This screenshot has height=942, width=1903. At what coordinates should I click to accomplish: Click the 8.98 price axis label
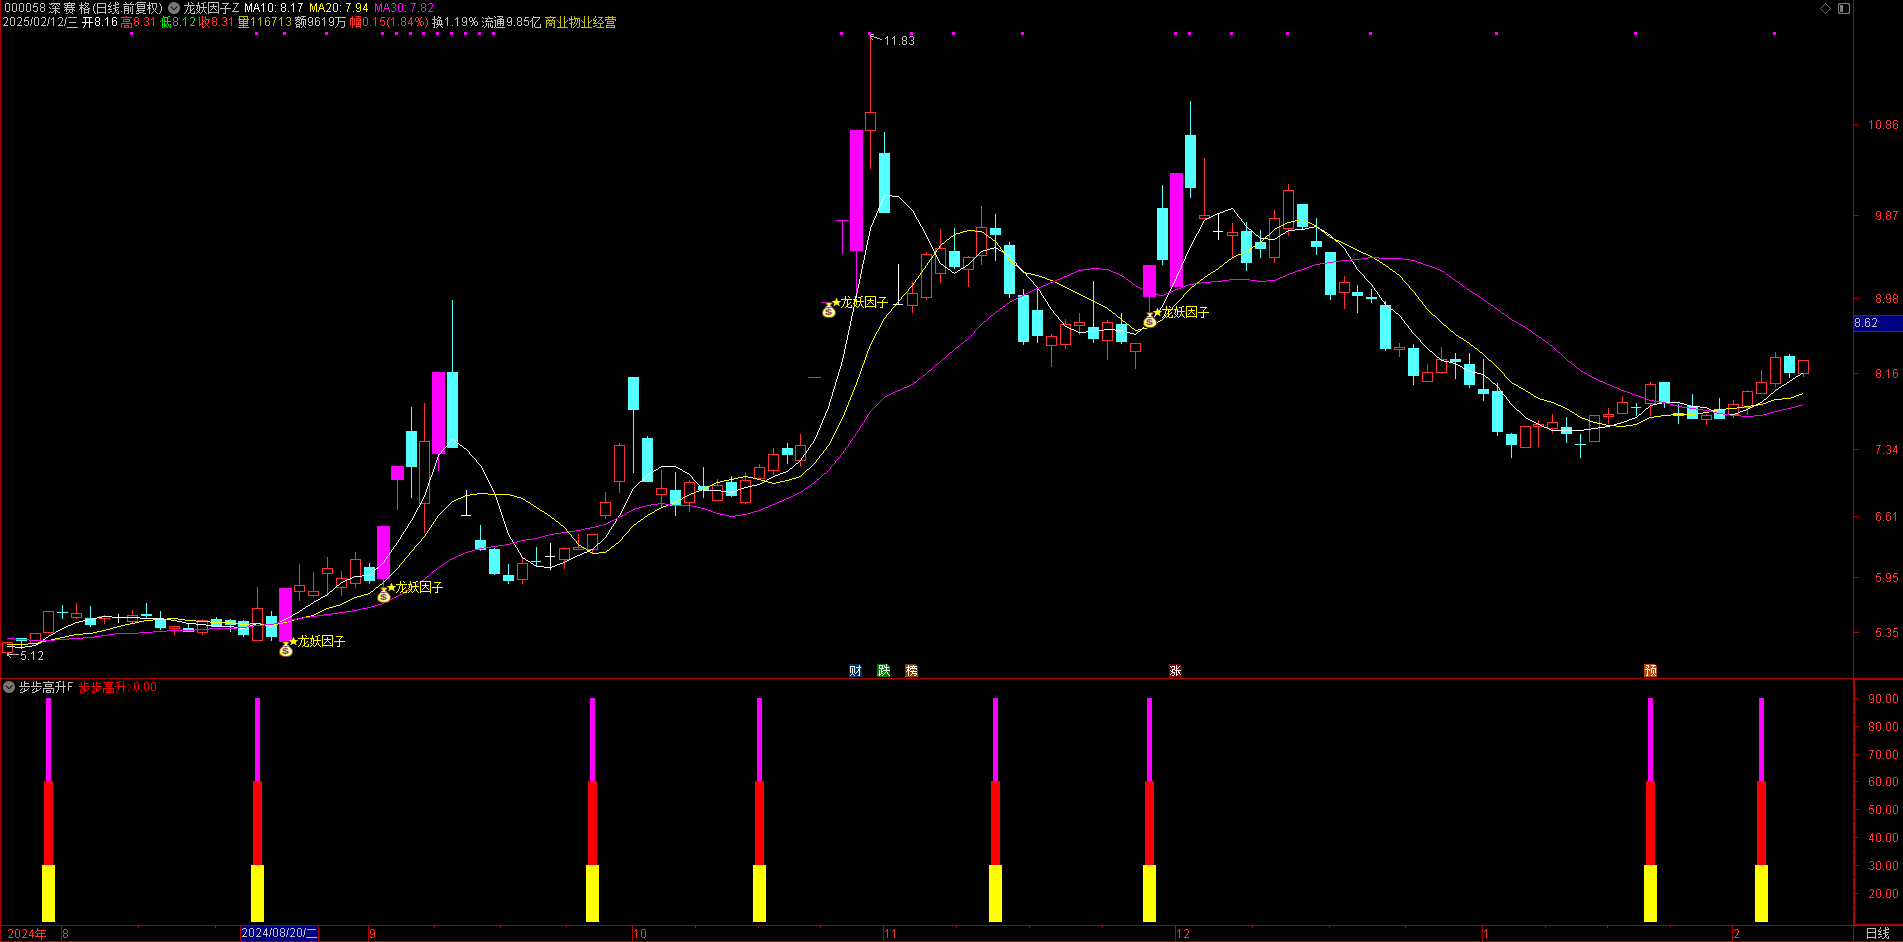coord(1886,299)
